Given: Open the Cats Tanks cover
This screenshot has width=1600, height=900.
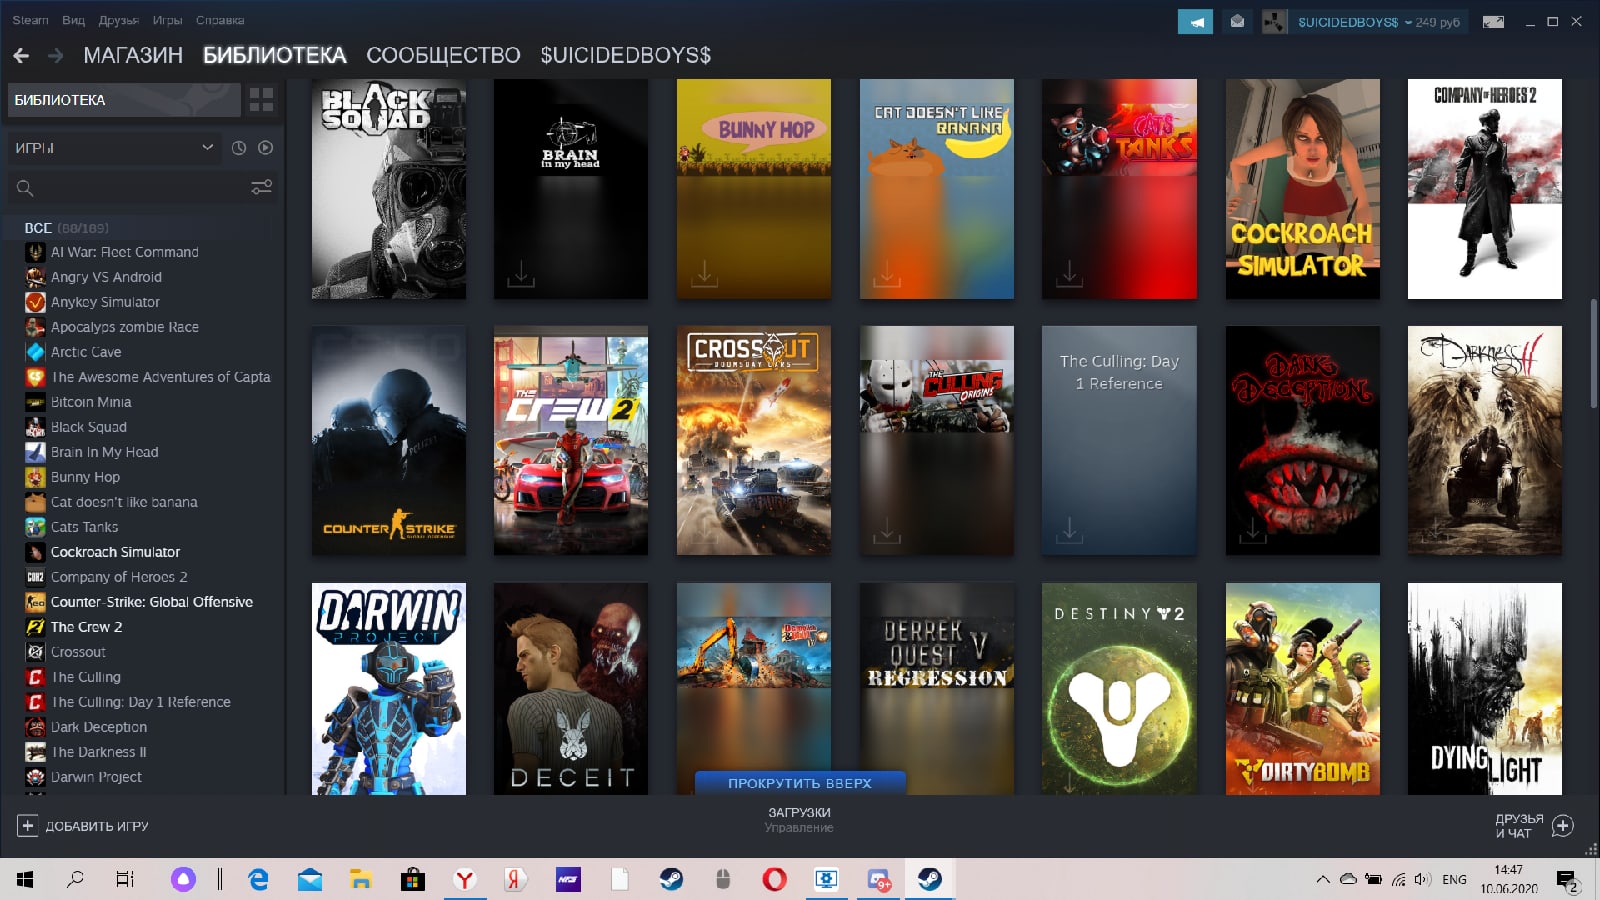Looking at the screenshot, I should pos(1119,189).
